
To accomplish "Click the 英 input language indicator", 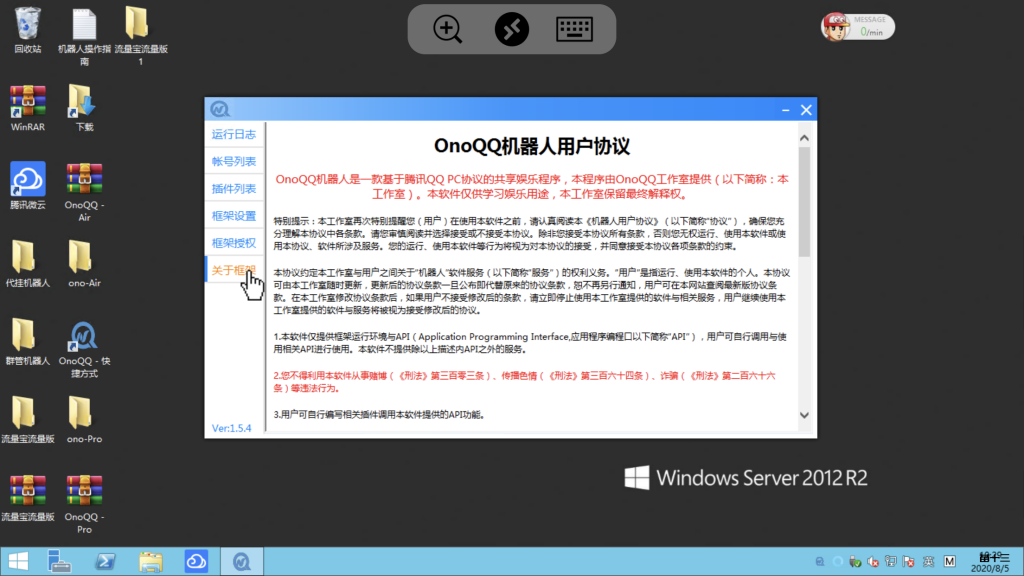I will click(x=928, y=562).
